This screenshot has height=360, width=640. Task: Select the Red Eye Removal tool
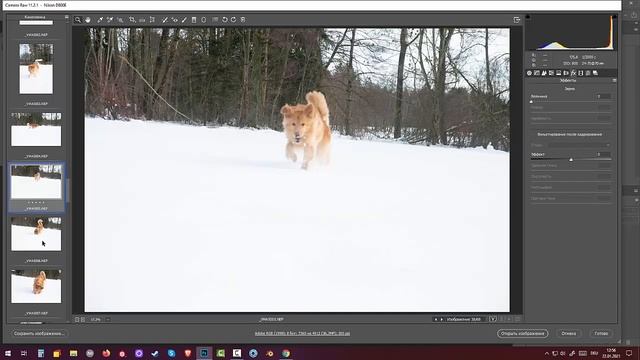[175, 20]
